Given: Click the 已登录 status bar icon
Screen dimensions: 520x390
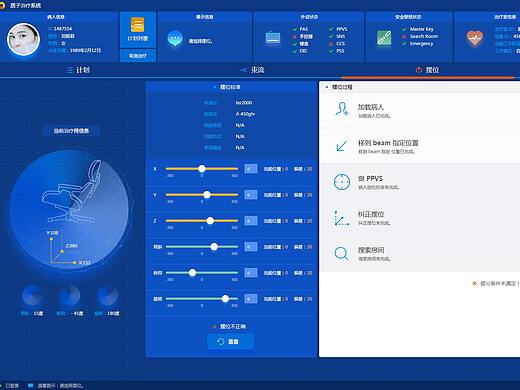Looking at the screenshot, I should point(2,386).
